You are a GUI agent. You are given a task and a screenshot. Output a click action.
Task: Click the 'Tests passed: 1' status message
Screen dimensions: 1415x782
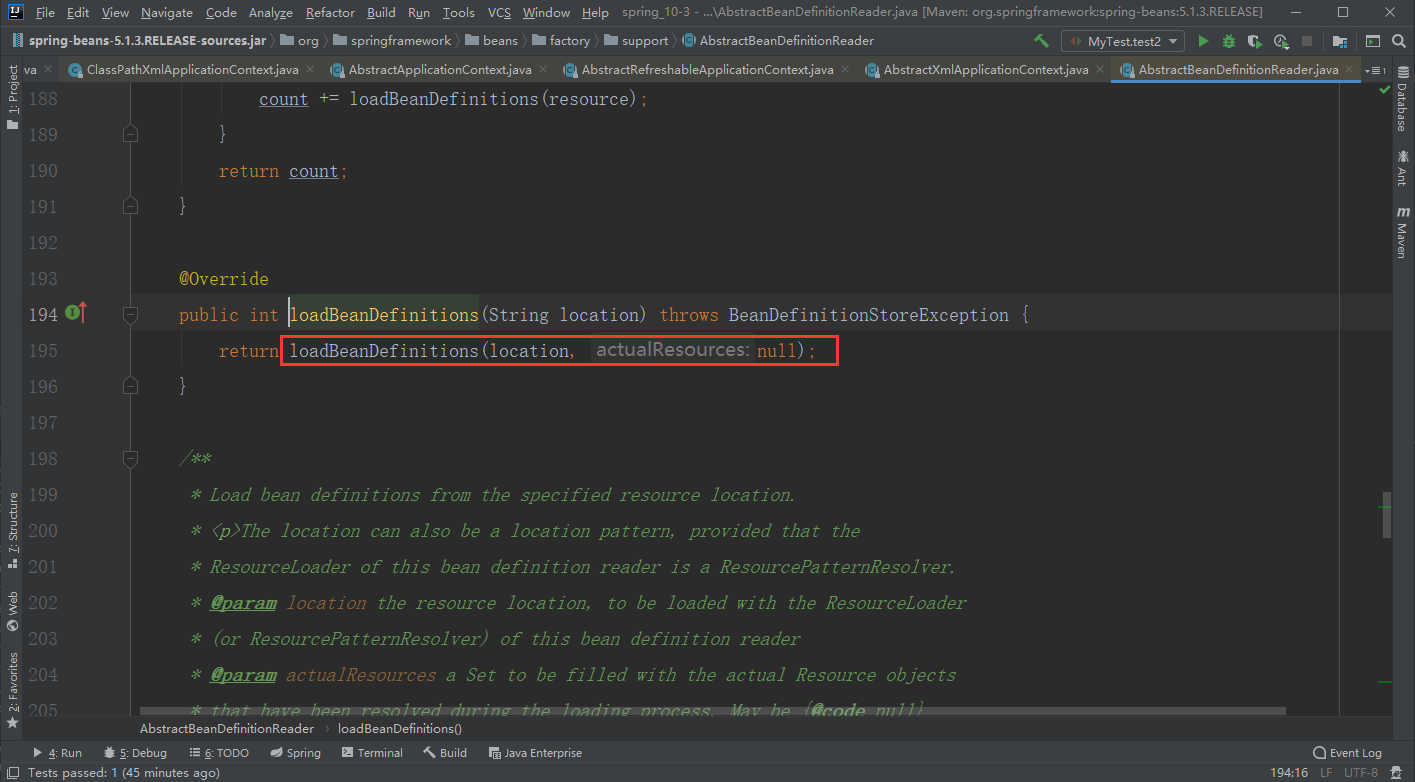[x=123, y=773]
